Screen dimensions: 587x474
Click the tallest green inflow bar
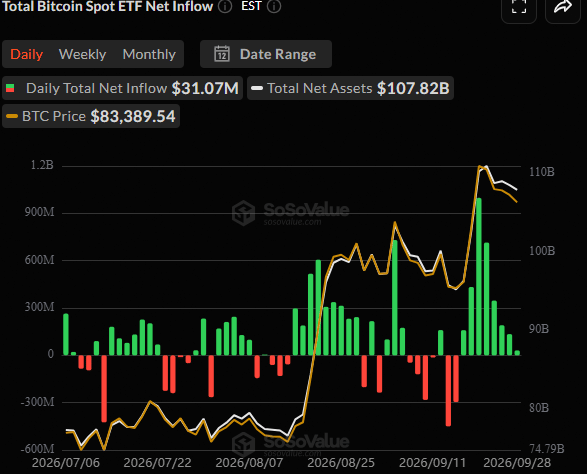[479, 276]
